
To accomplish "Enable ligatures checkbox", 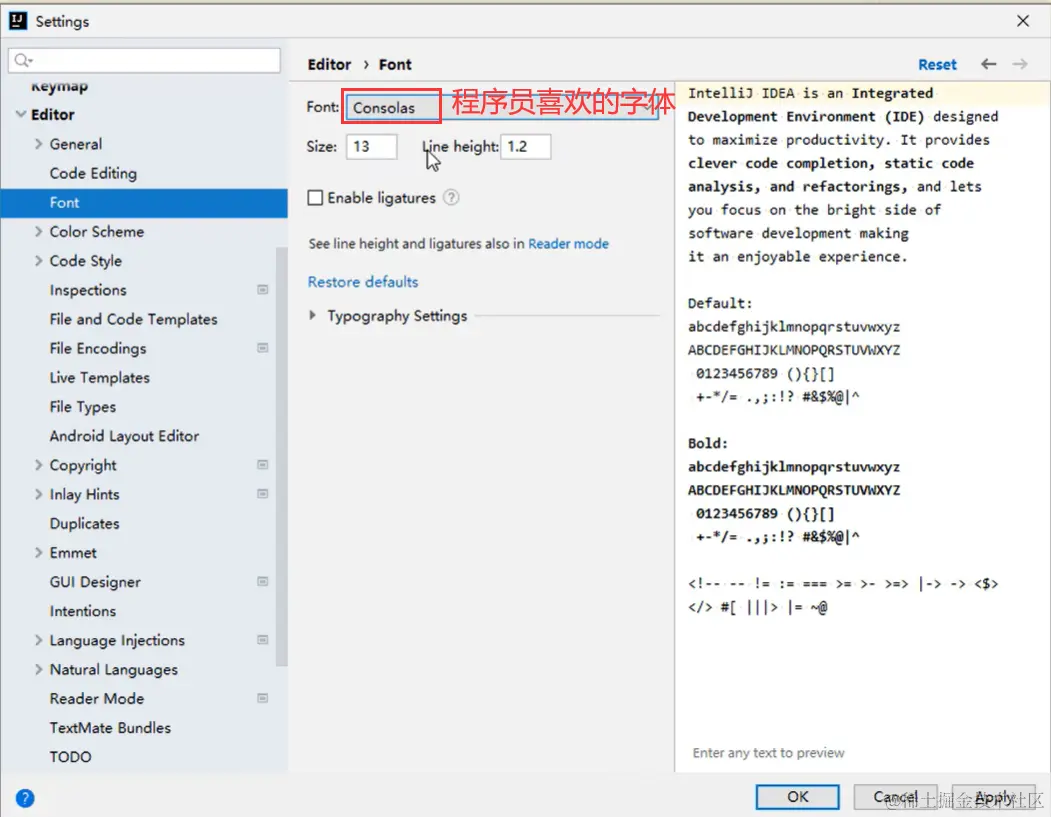I will [315, 198].
